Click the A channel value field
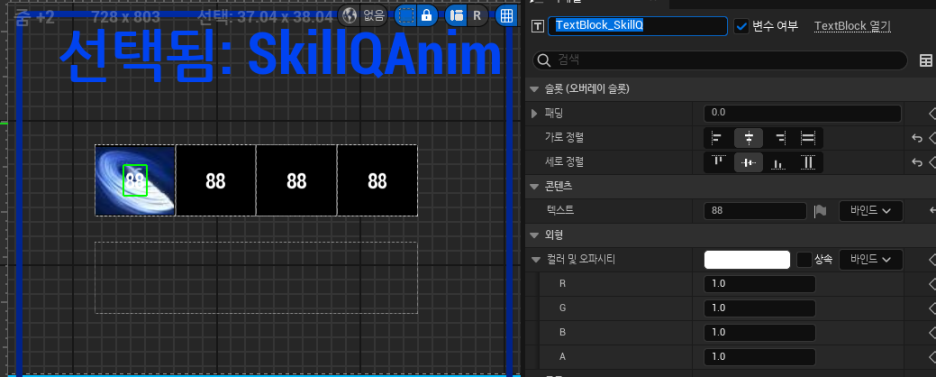 point(759,357)
